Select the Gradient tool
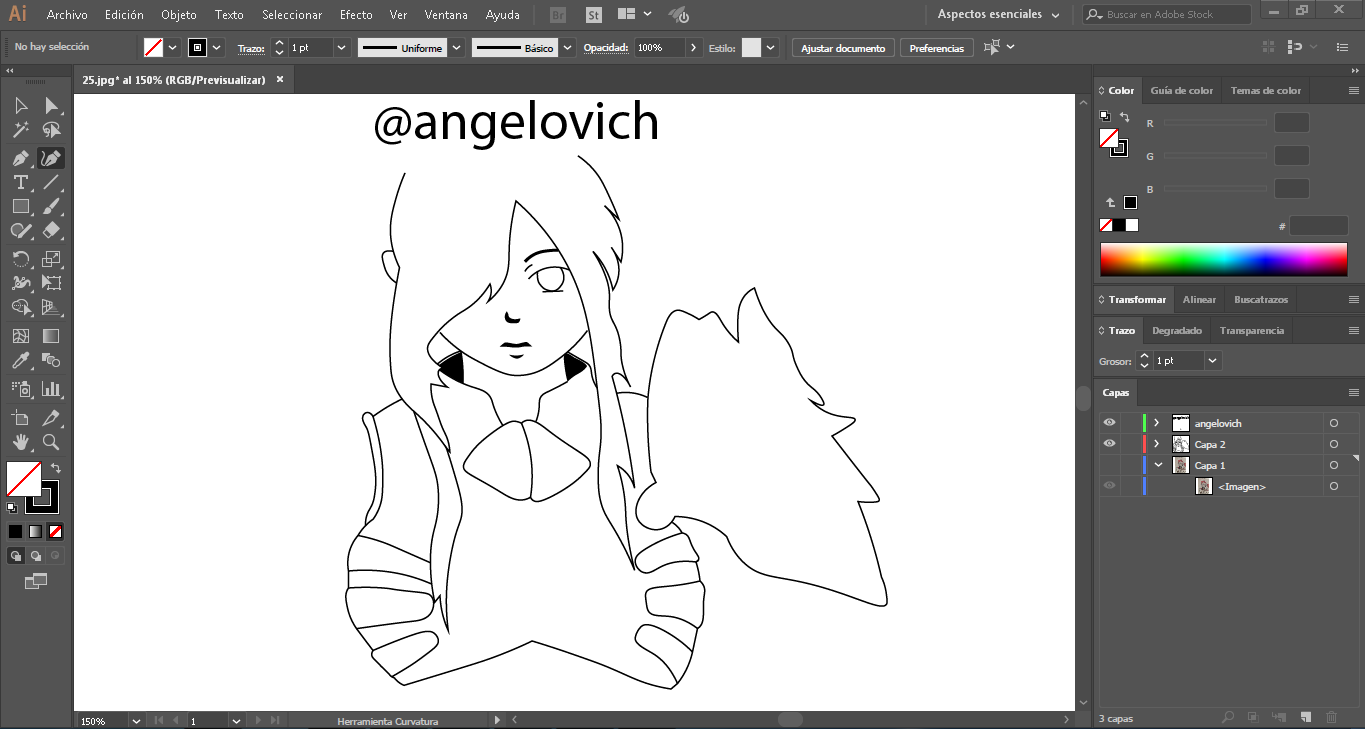Image resolution: width=1365 pixels, height=729 pixels. 51,336
